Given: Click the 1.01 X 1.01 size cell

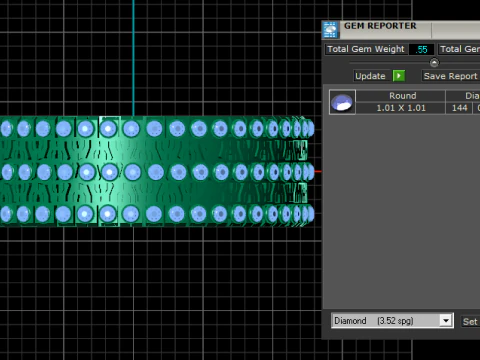Looking at the screenshot, I should (x=401, y=108).
